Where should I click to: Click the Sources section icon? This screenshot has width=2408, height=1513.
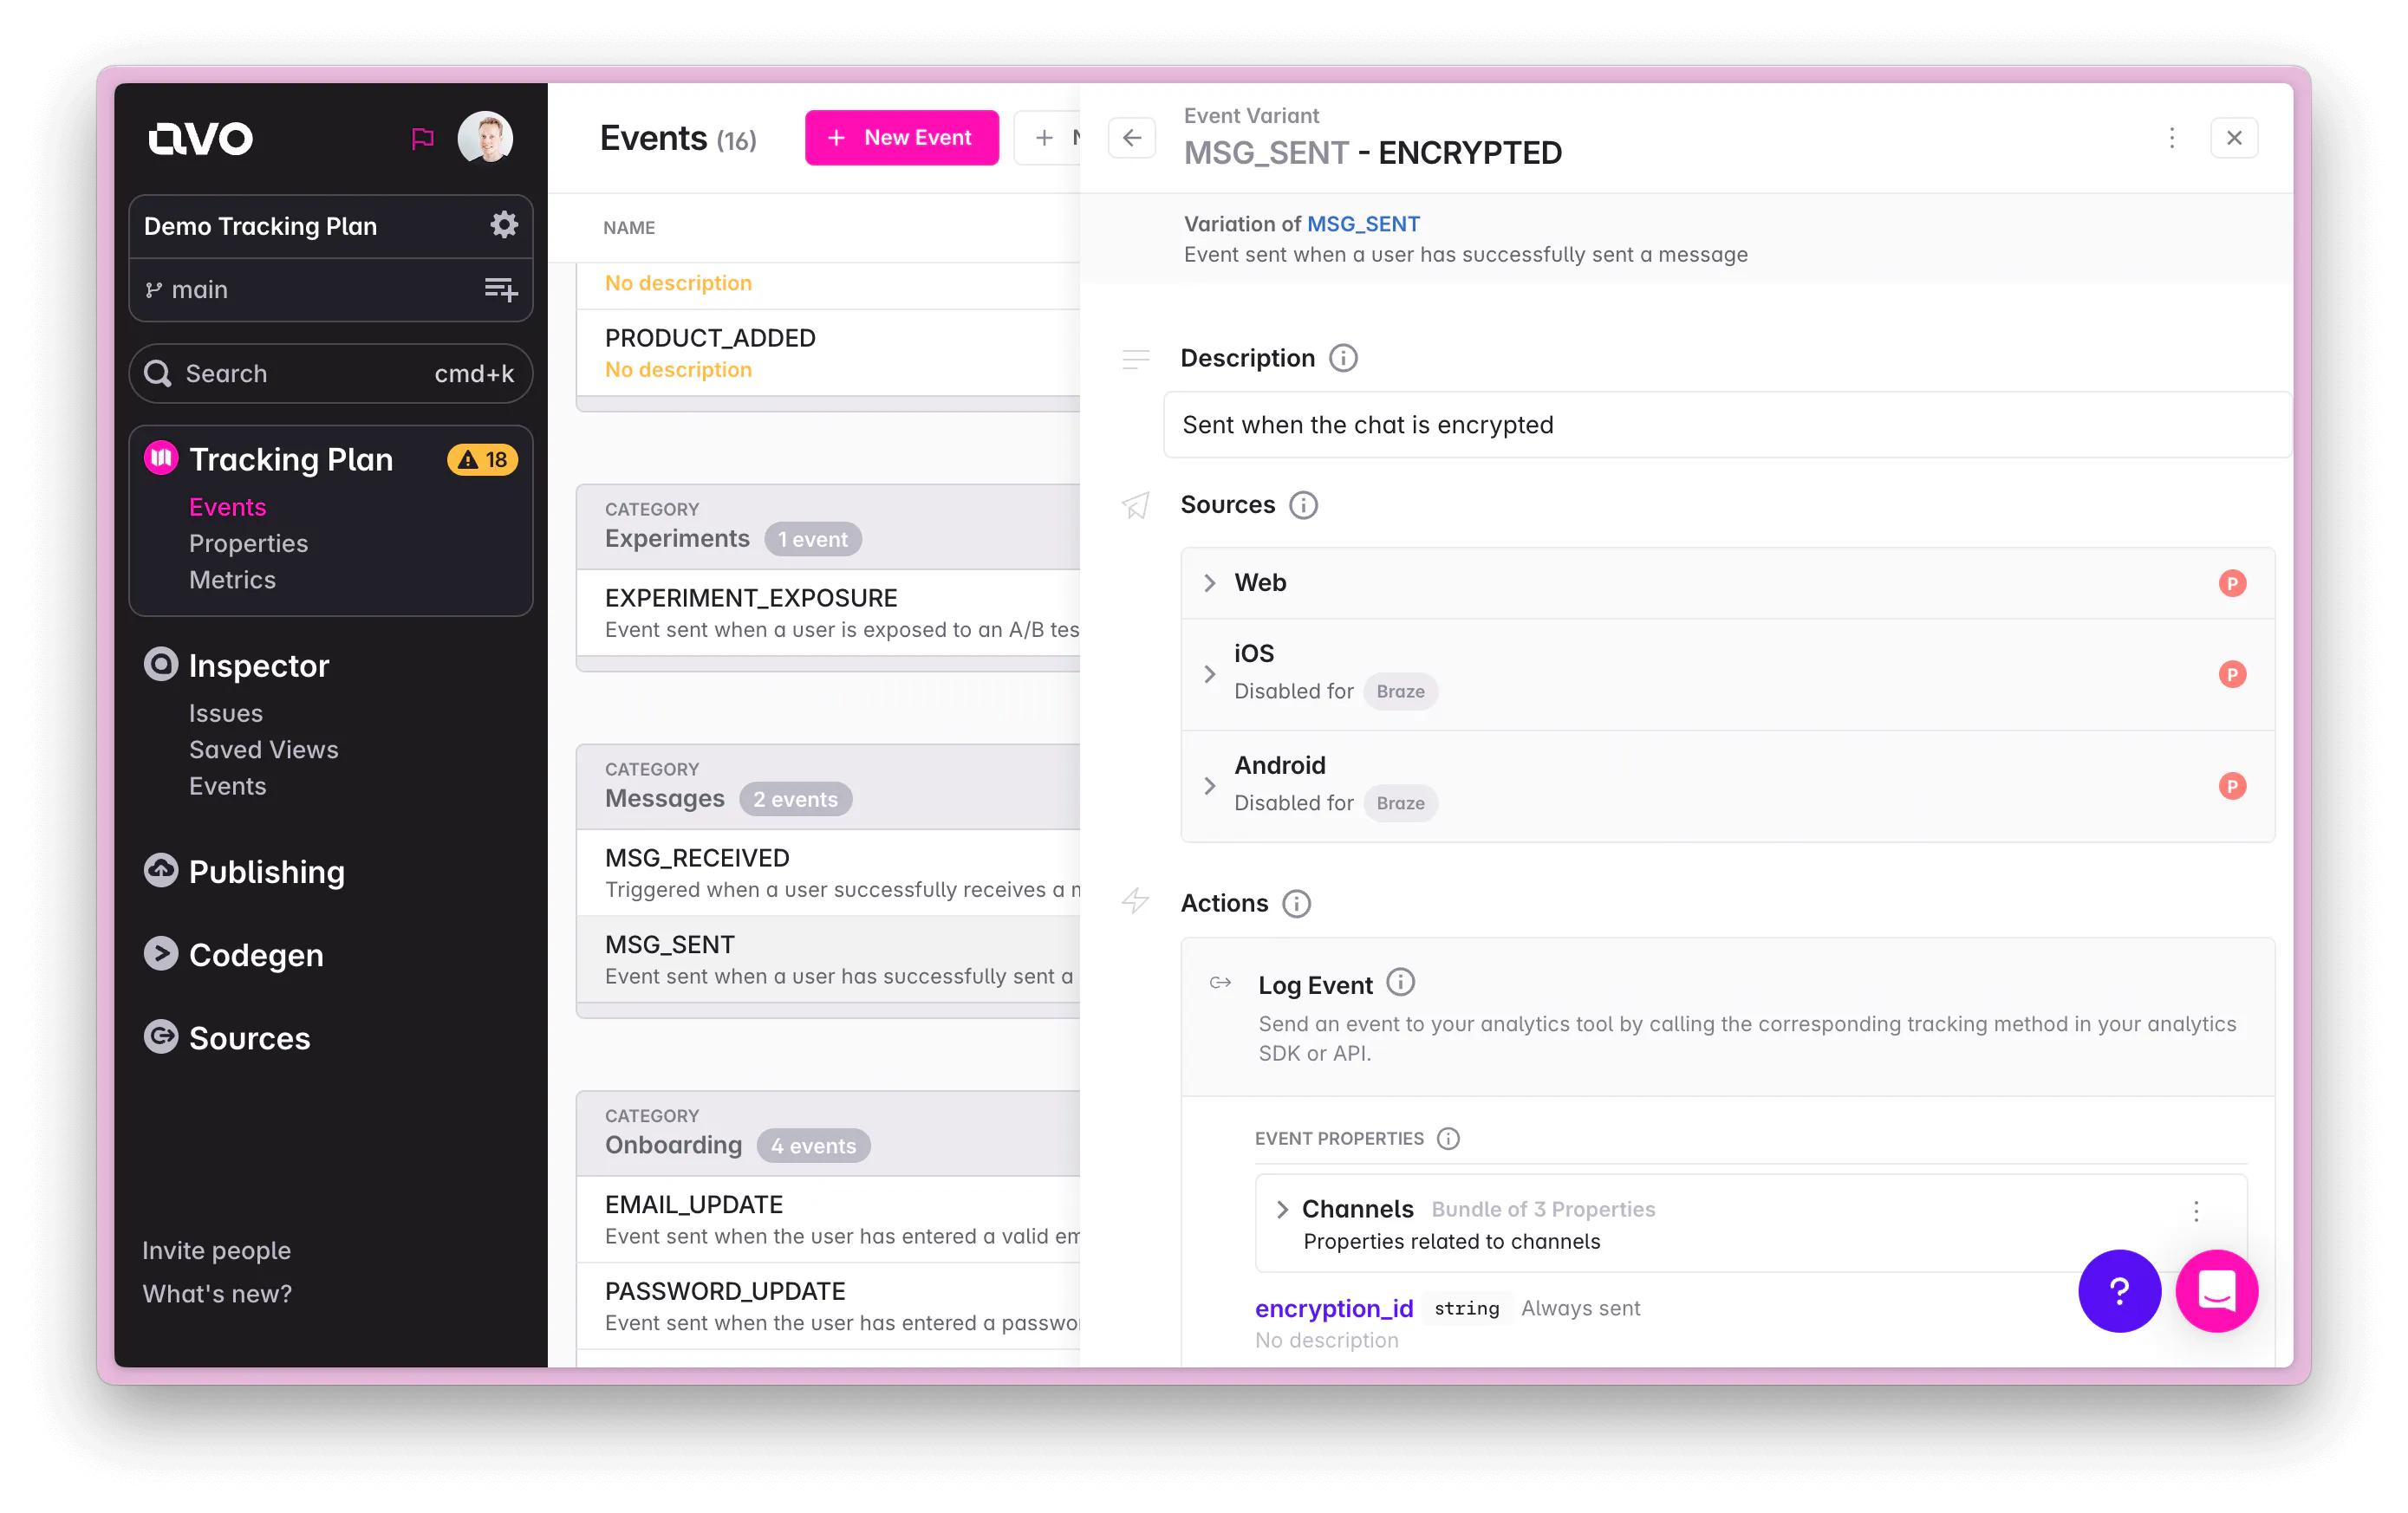coord(1137,503)
